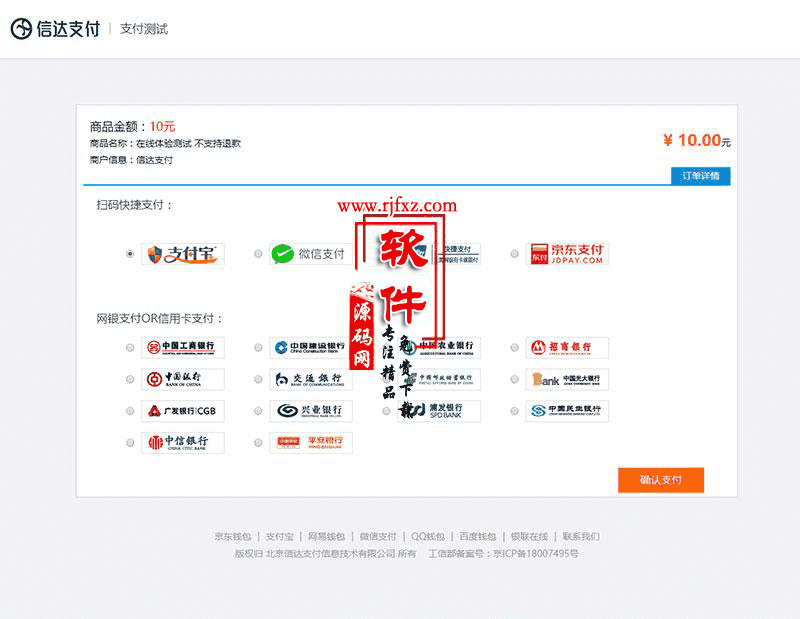Open the QQ钱包 footer link
The height and width of the screenshot is (619, 800).
point(428,536)
